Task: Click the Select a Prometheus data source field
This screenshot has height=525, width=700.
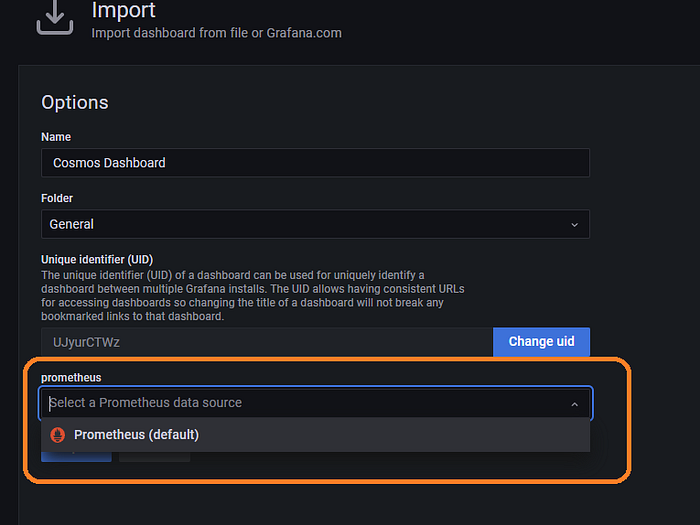Action: (315, 403)
